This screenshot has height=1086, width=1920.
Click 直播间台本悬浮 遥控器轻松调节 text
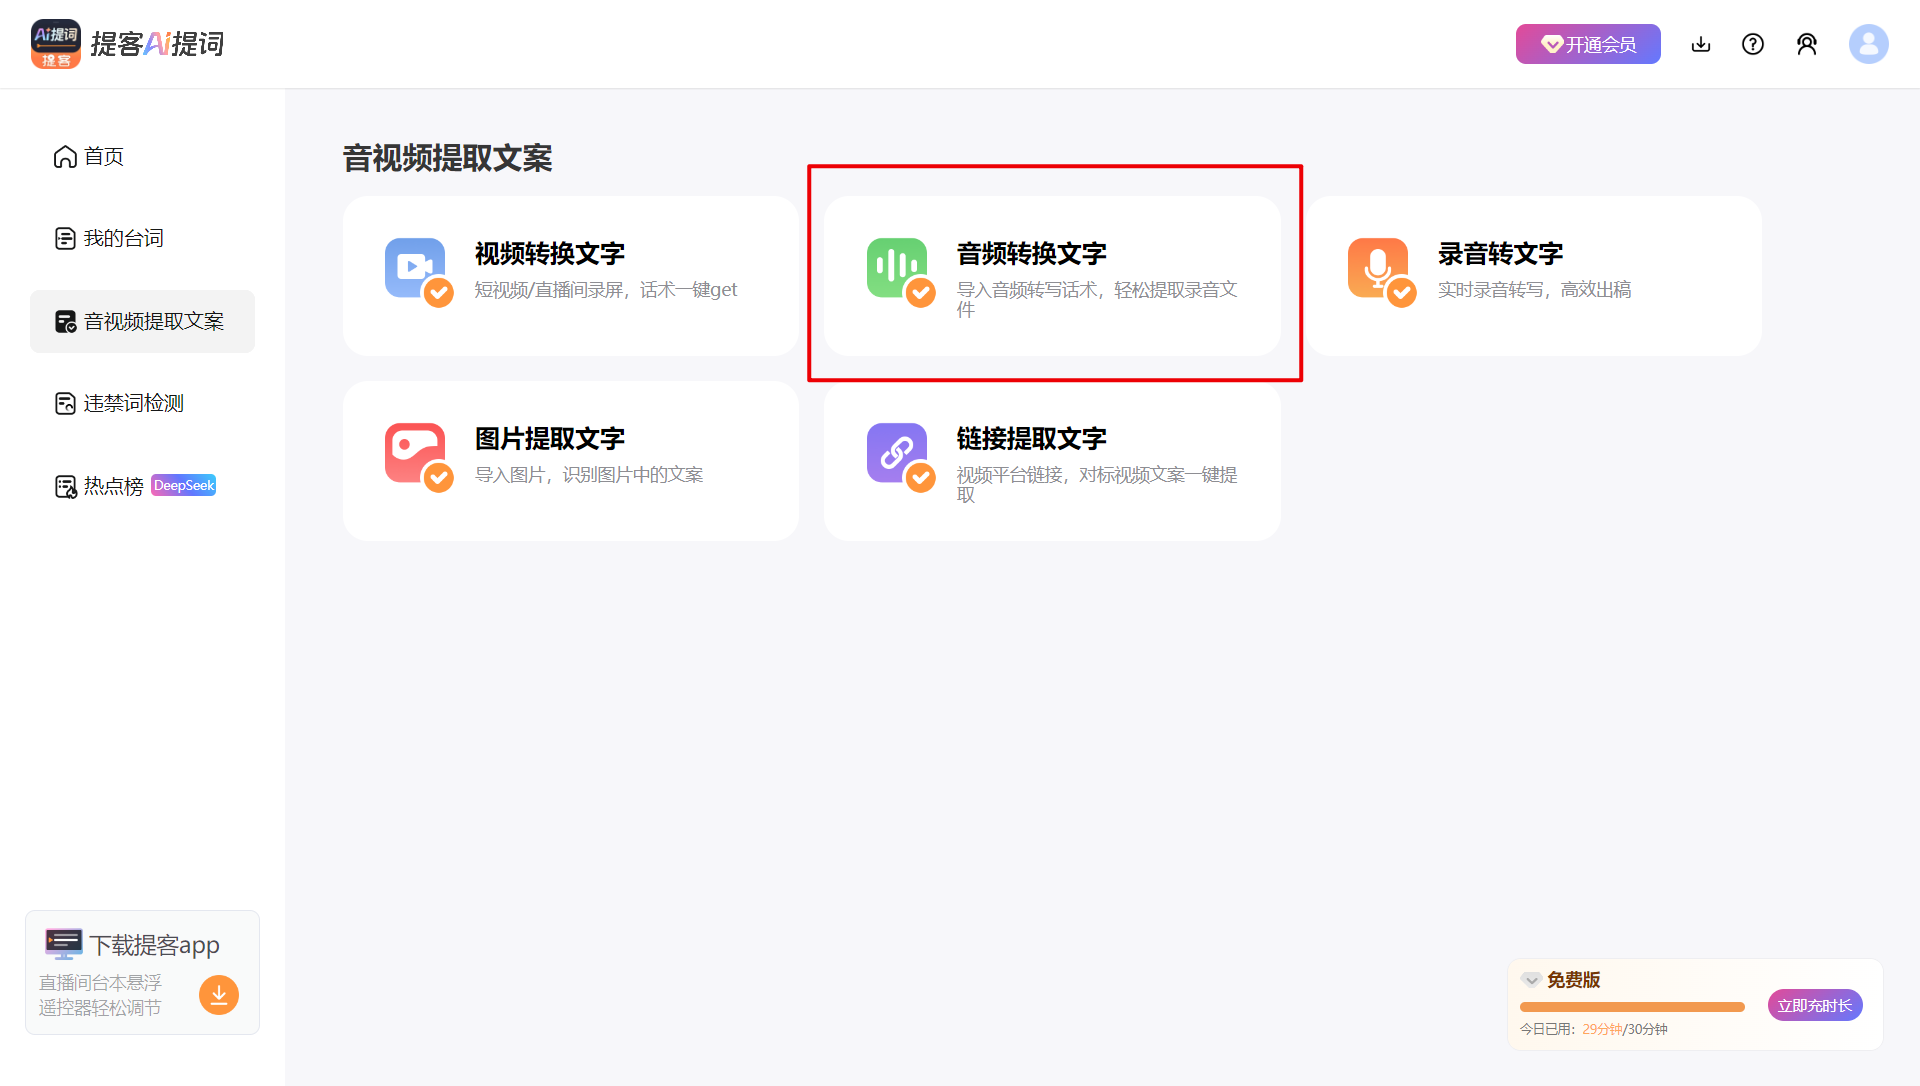point(100,995)
